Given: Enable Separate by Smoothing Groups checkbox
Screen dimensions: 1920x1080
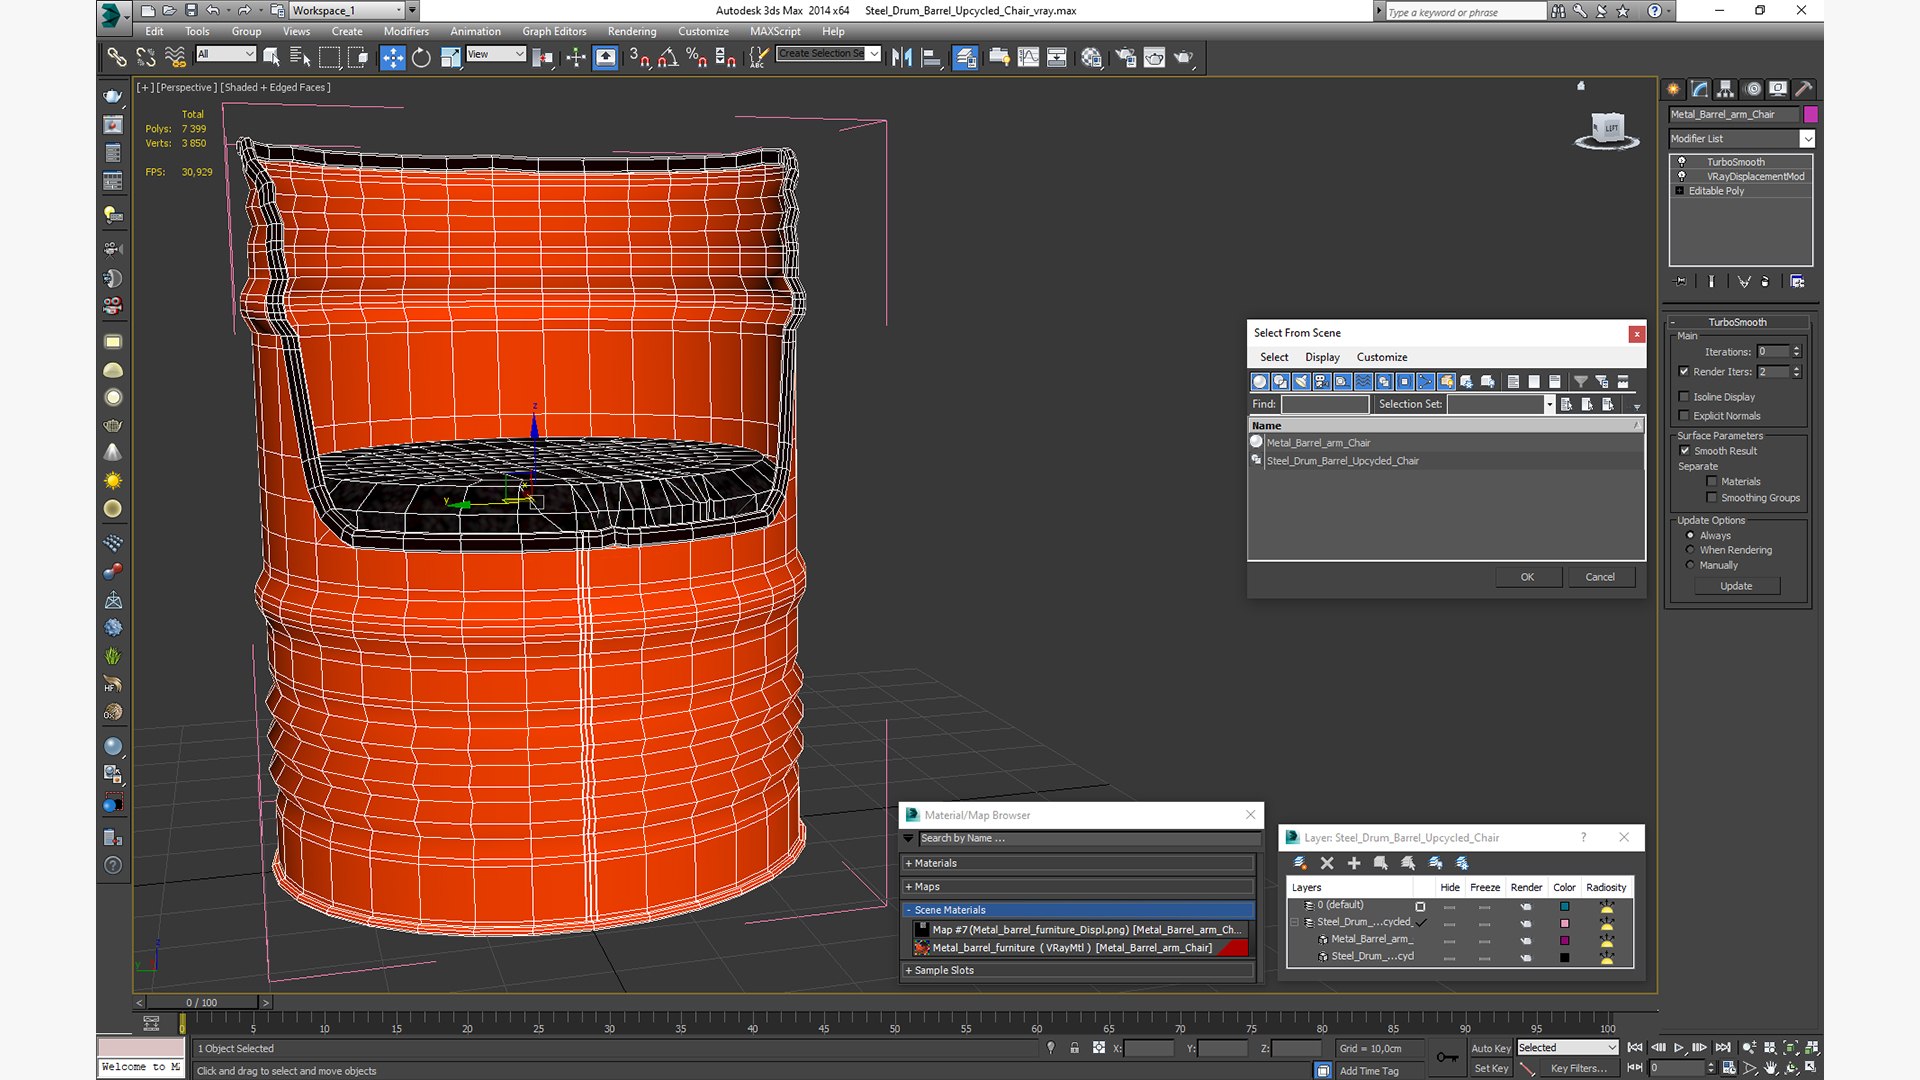Looking at the screenshot, I should coord(1712,498).
